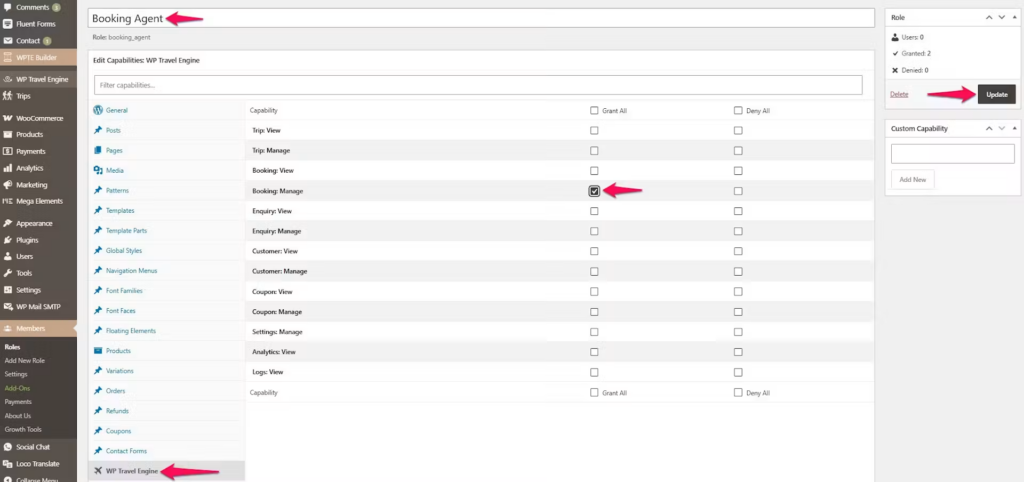The image size is (1024, 482).
Task: Move the Role box down
Action: [x=1002, y=18]
